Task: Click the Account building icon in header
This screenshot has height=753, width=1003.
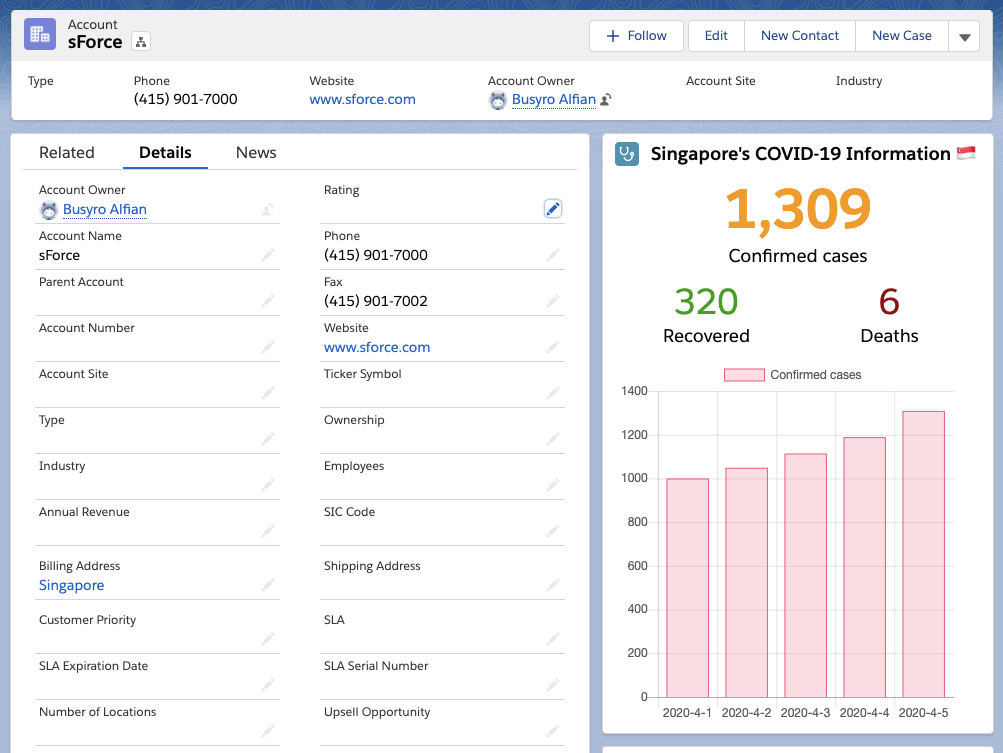Action: 40,35
